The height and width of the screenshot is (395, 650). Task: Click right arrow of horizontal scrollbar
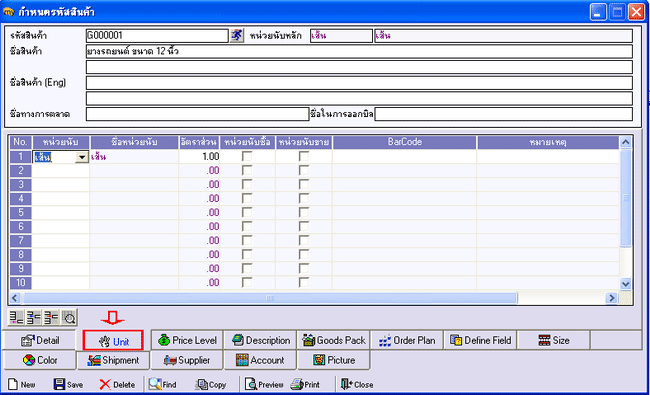[x=611, y=298]
